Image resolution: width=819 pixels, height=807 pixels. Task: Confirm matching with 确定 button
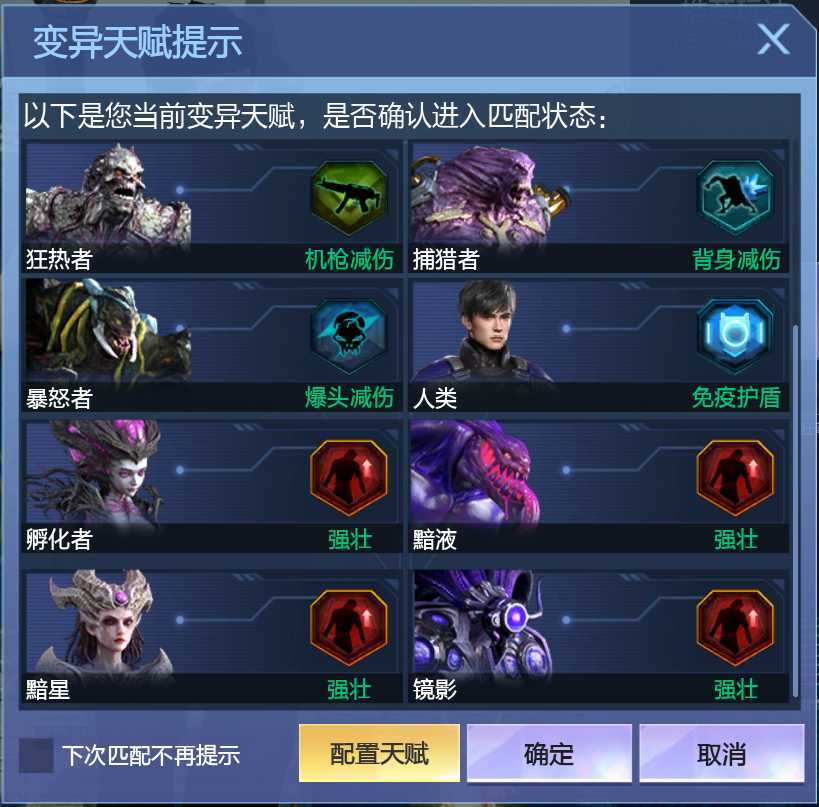point(549,753)
